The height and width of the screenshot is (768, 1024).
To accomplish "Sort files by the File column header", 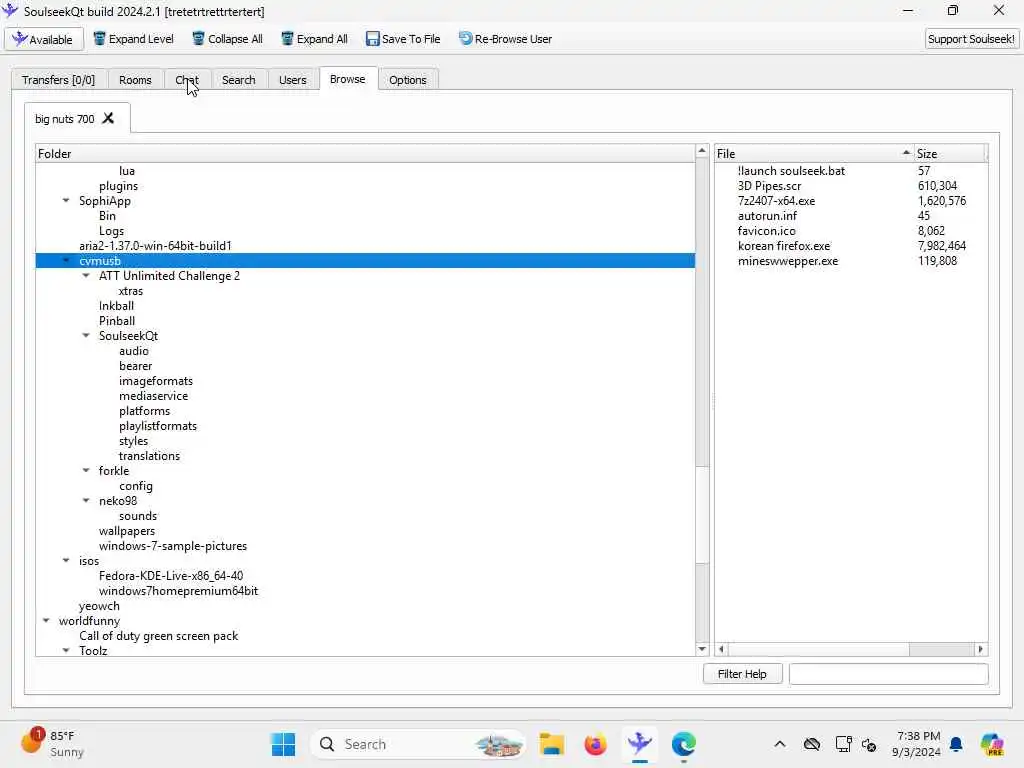I will [x=814, y=153].
